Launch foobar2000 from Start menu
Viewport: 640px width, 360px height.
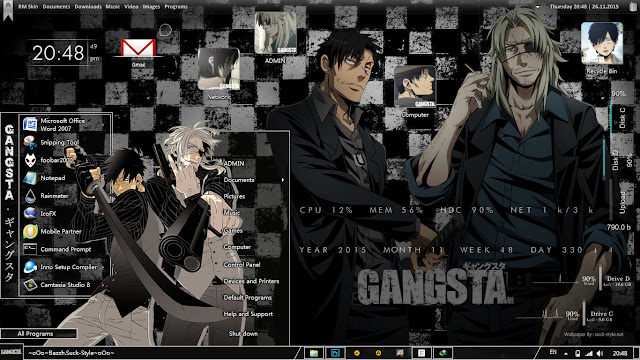pos(64,160)
